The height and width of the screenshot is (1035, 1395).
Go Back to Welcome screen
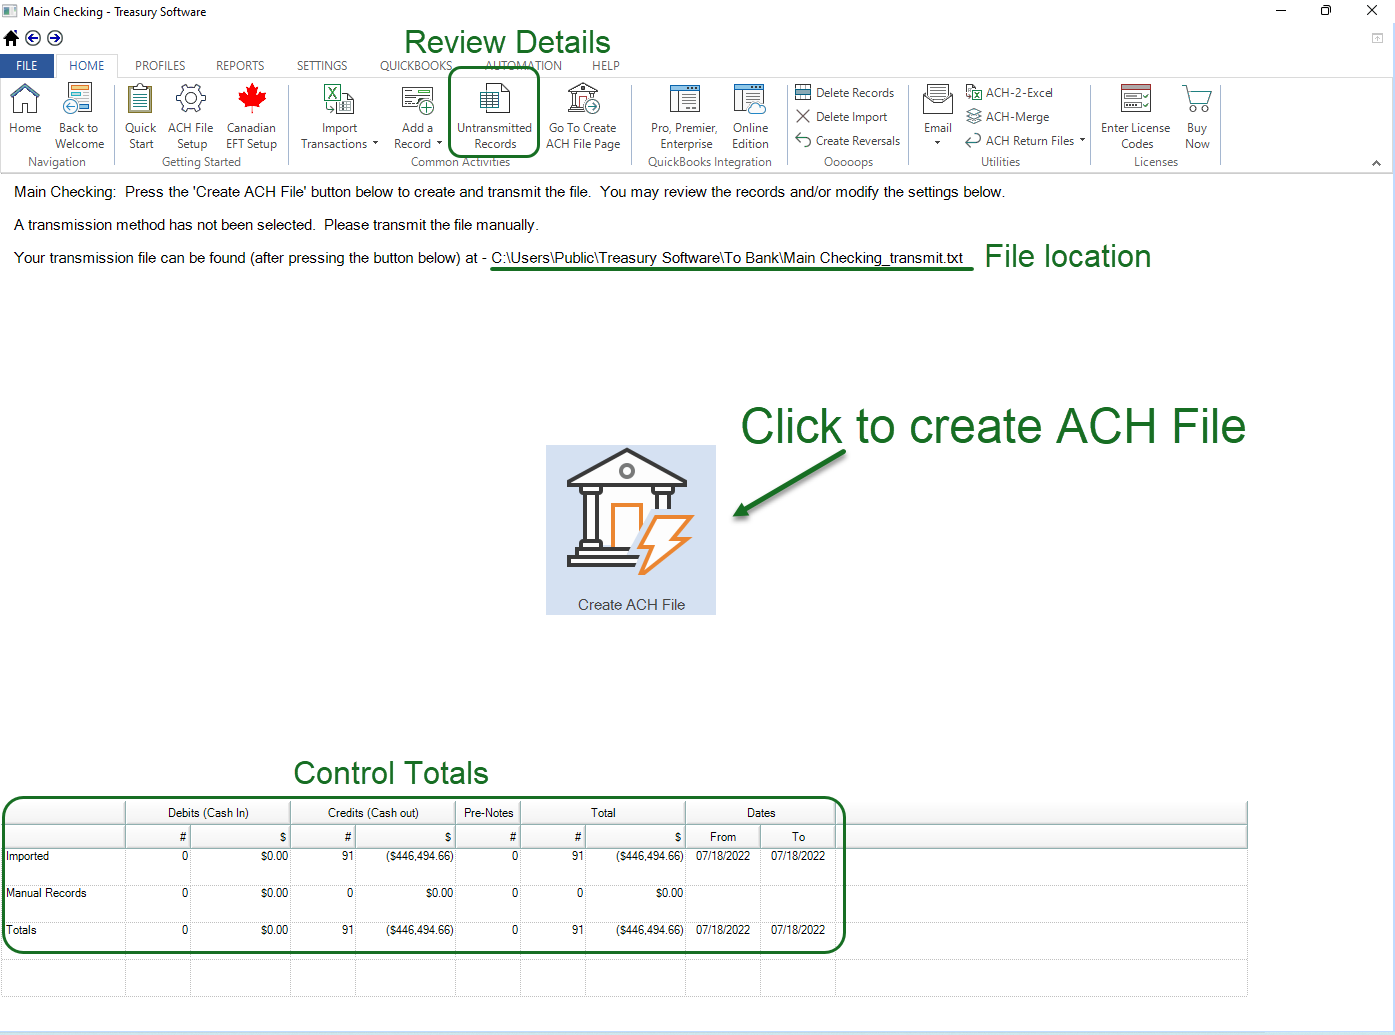pyautogui.click(x=79, y=116)
